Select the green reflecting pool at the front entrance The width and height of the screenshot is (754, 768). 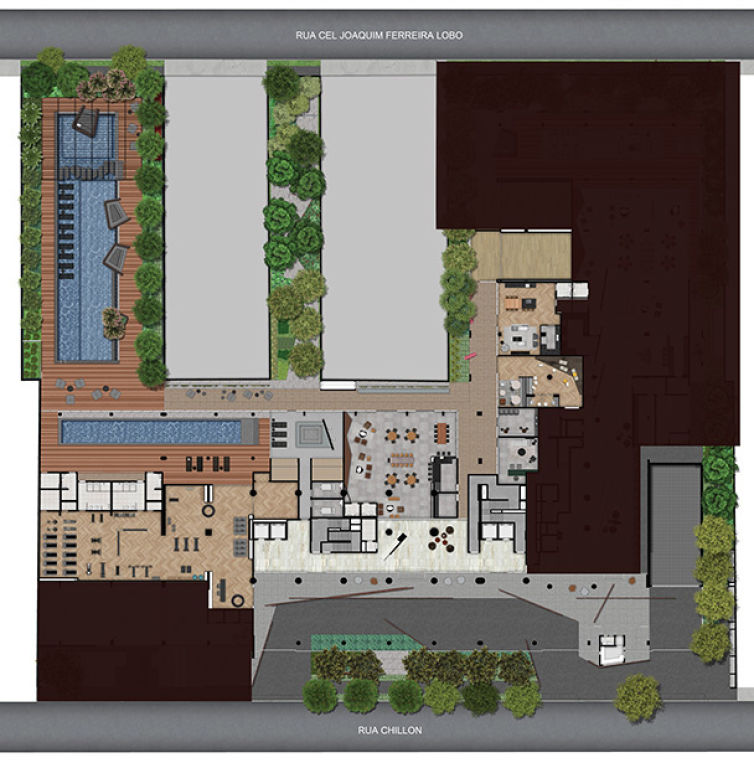365,642
